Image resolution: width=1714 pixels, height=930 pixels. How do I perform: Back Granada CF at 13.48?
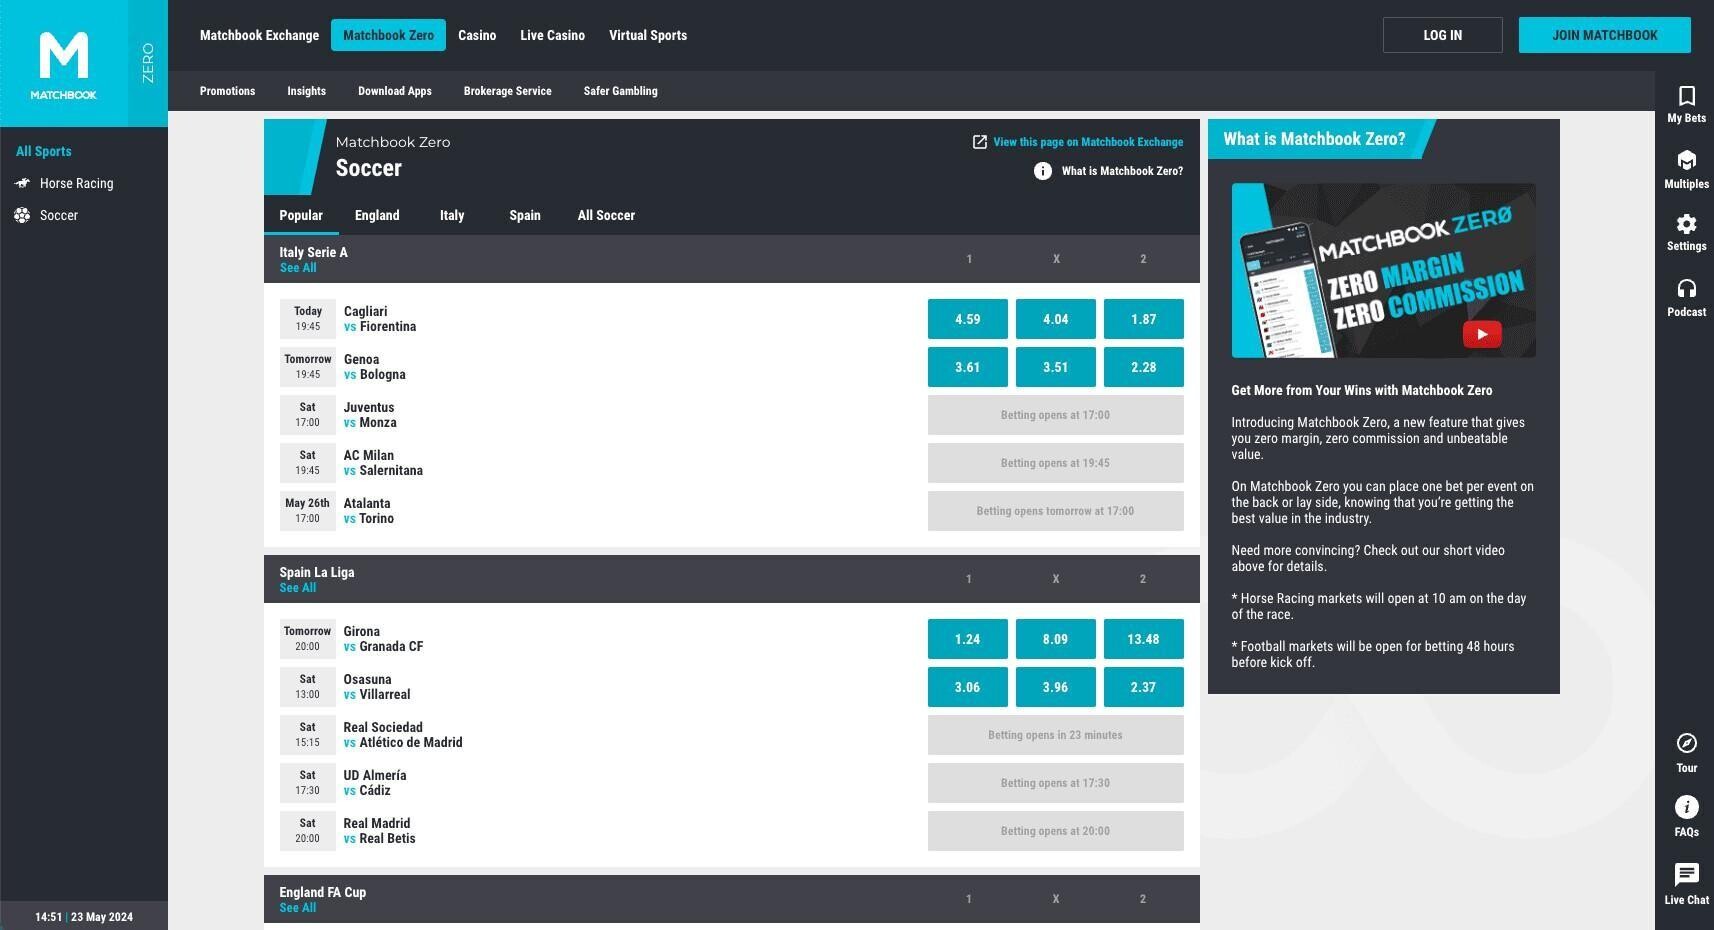pos(1144,639)
